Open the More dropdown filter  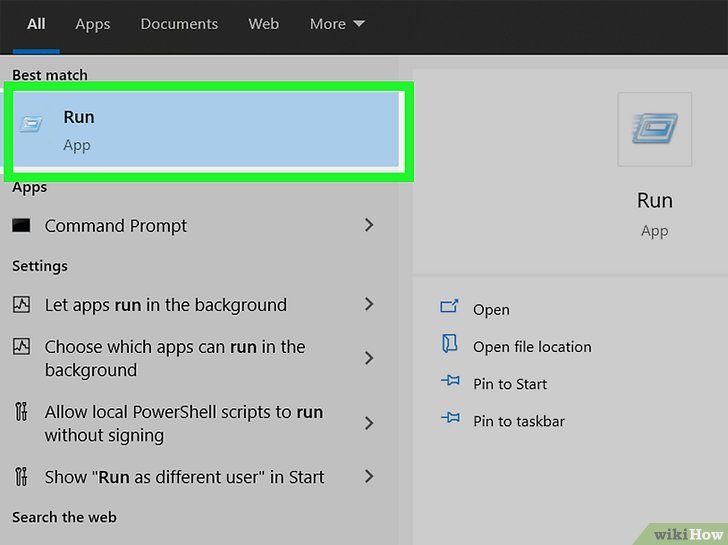coord(337,24)
